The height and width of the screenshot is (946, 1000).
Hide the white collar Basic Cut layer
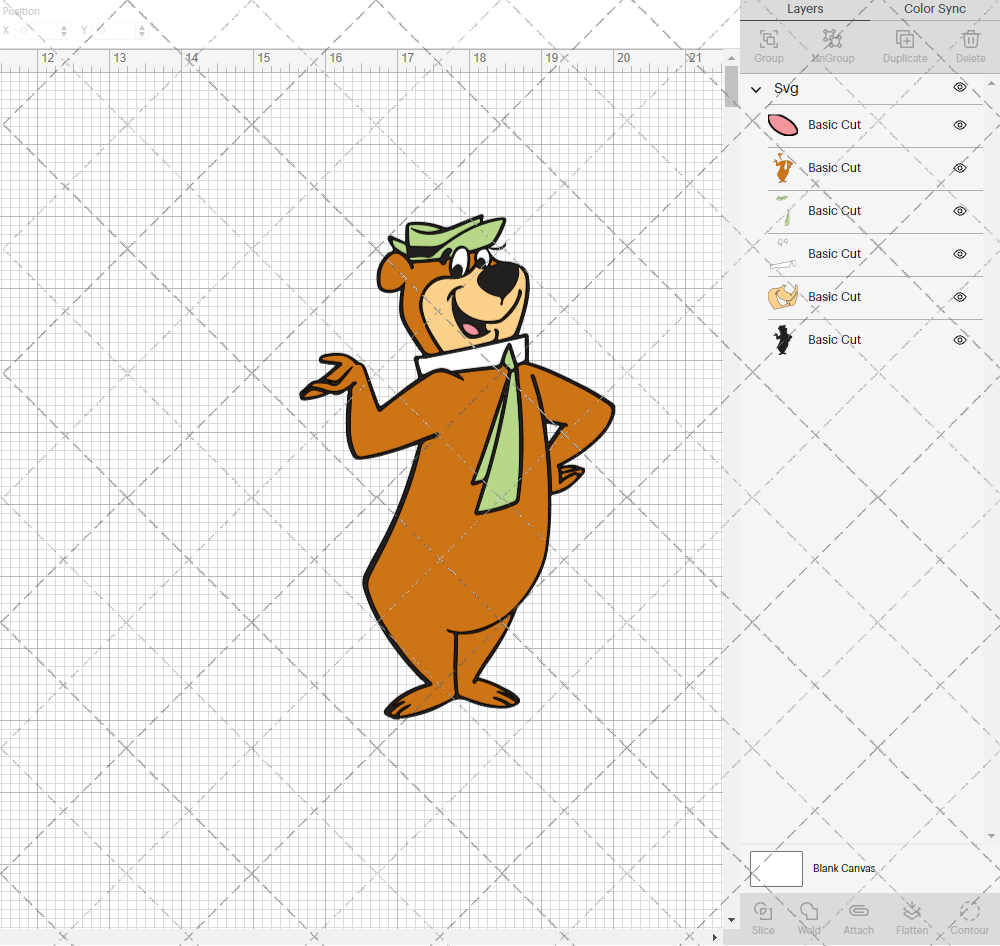[960, 254]
